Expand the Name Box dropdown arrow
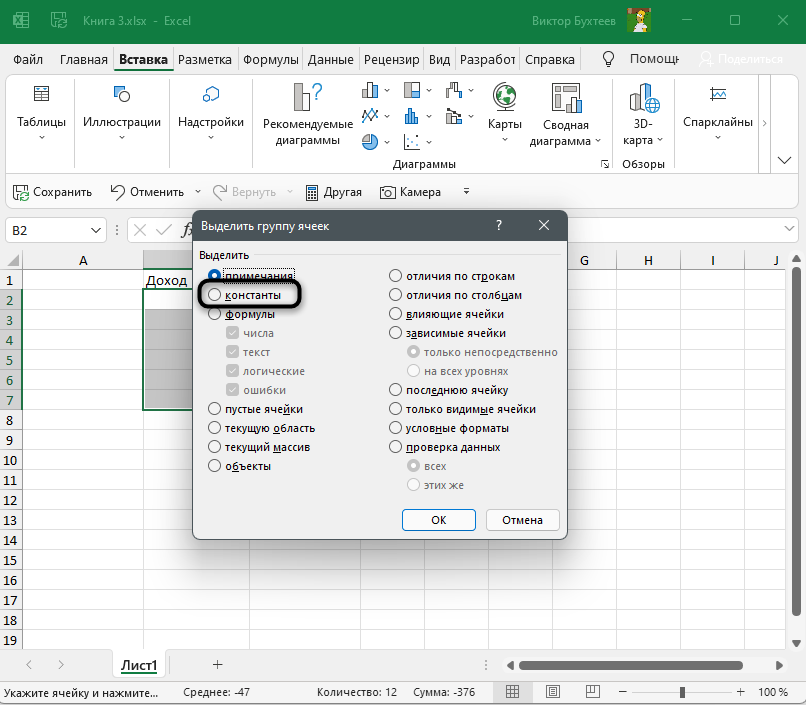 96,231
